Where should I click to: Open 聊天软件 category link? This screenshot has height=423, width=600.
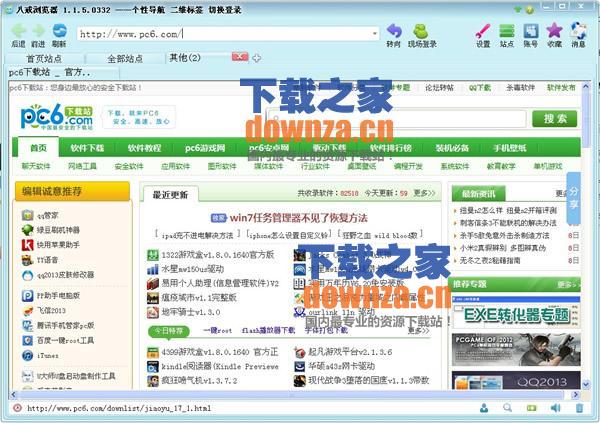36,166
